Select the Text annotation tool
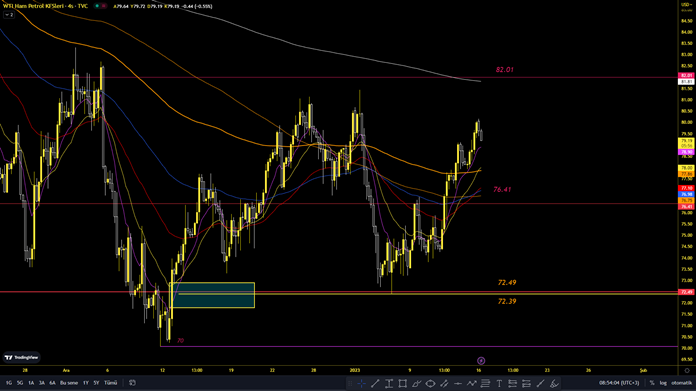Image resolution: width=696 pixels, height=391 pixels. pyautogui.click(x=499, y=383)
